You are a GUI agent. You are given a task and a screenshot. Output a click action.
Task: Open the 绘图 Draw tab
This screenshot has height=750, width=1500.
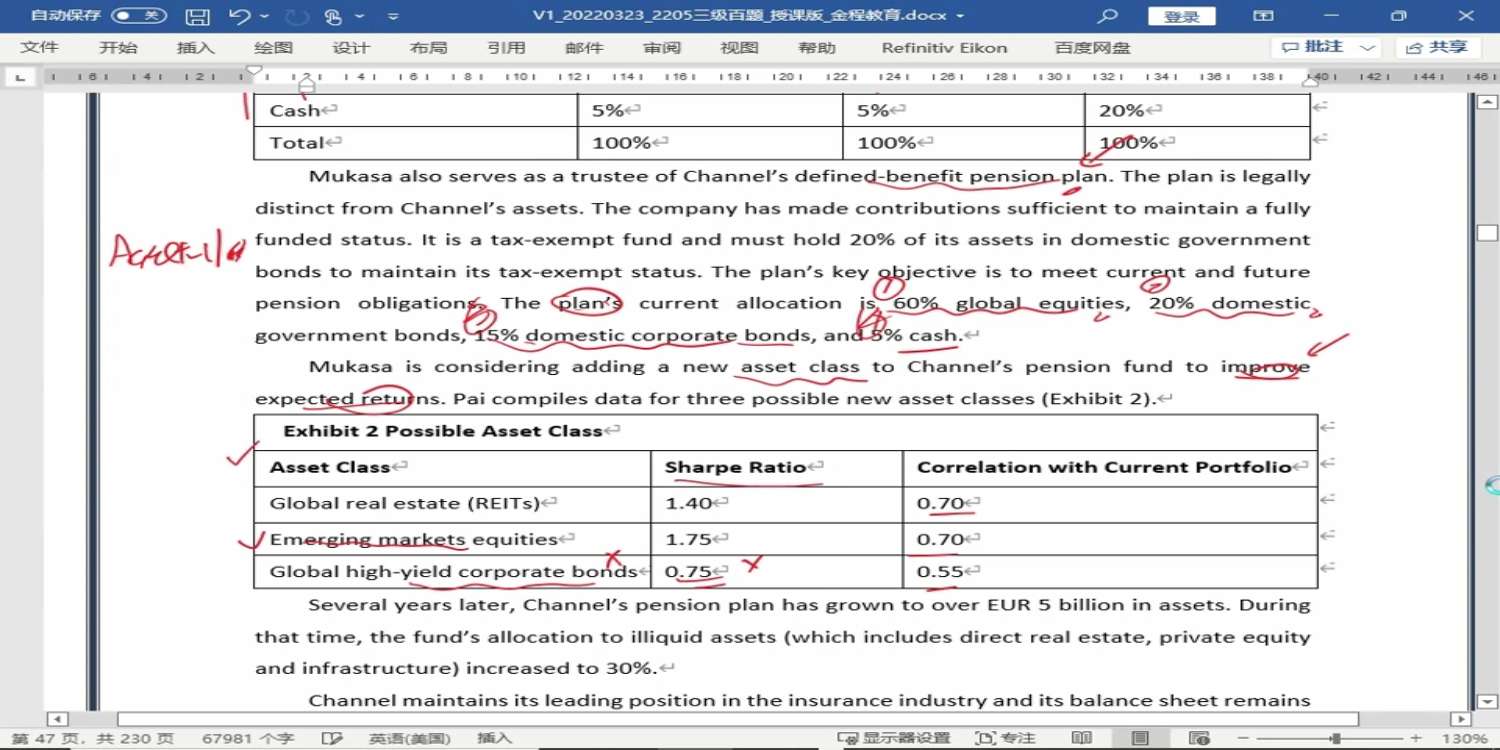(x=274, y=48)
